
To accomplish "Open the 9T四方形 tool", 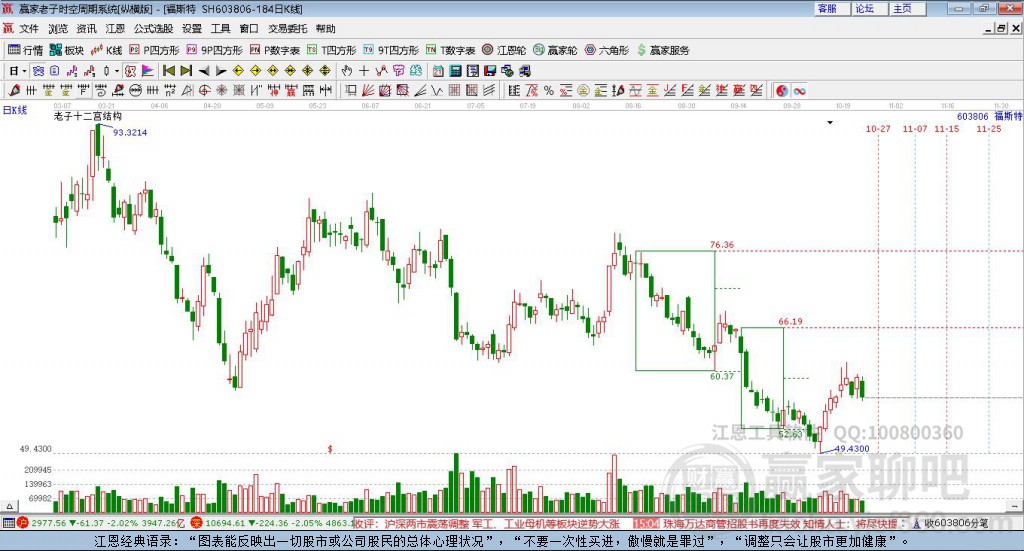I will coord(391,50).
